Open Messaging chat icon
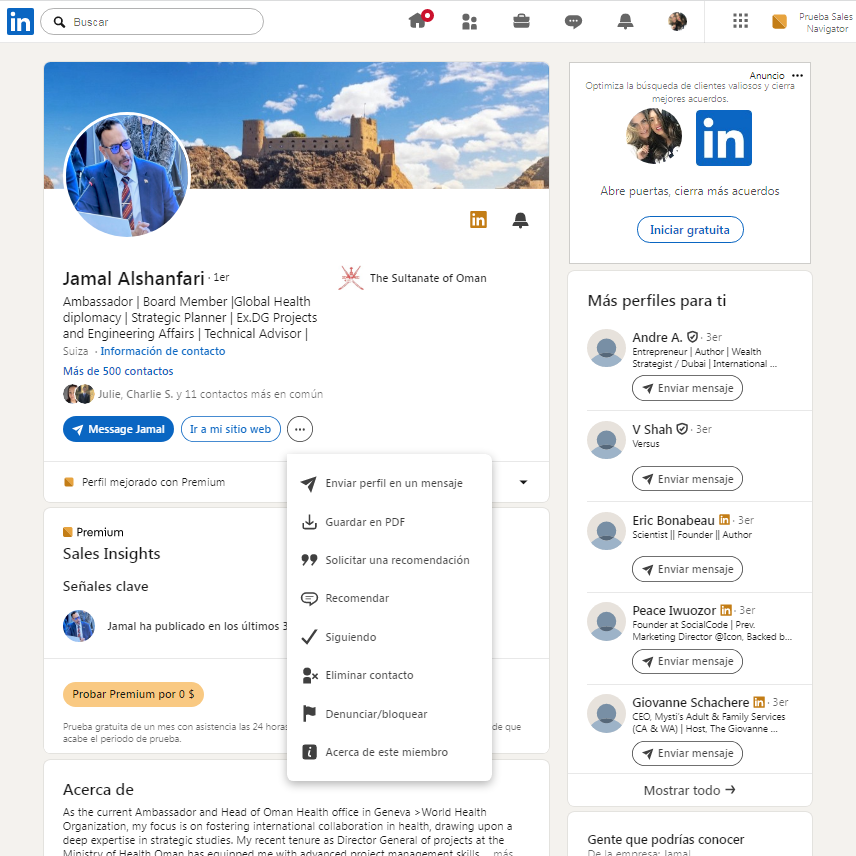Image resolution: width=856 pixels, height=856 pixels. tap(573, 22)
